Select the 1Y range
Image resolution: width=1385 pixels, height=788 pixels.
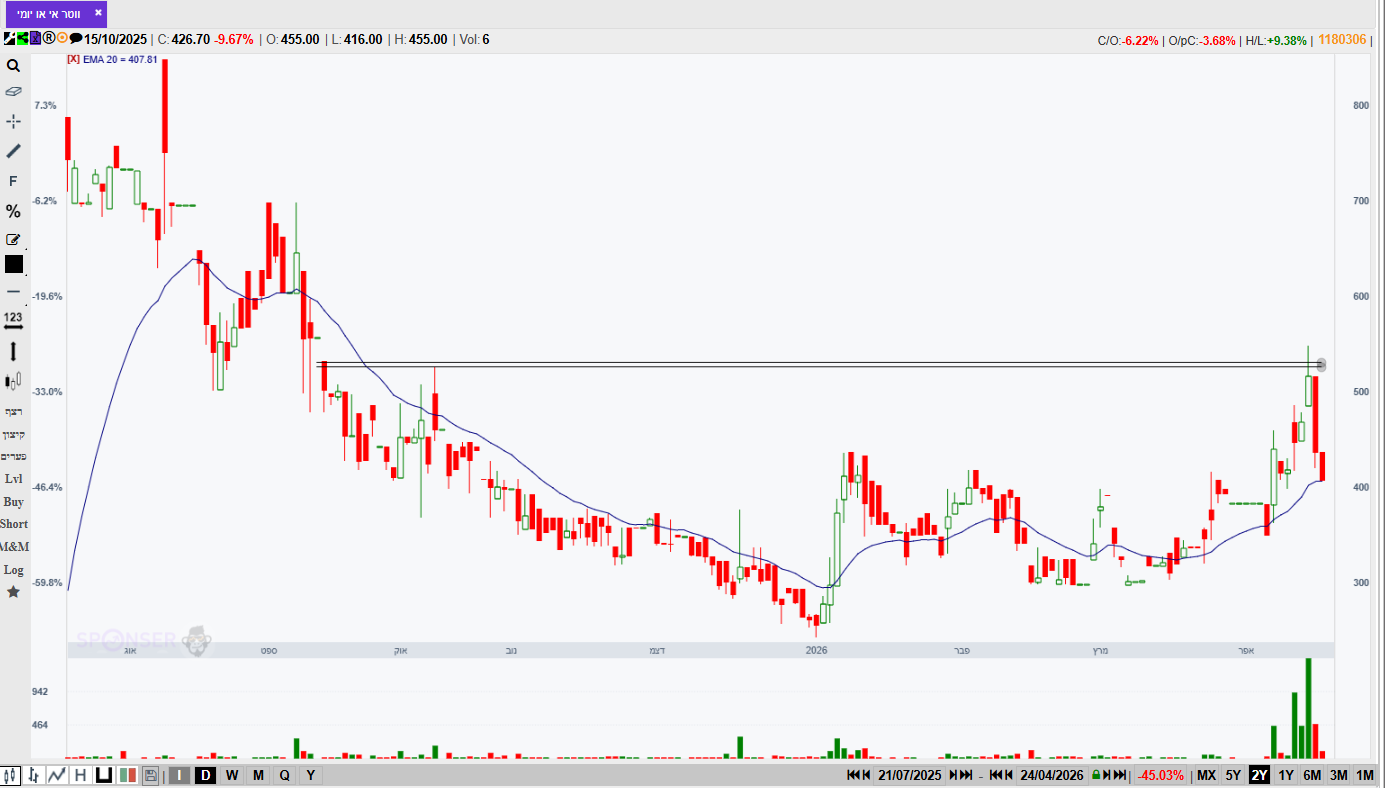(1286, 775)
